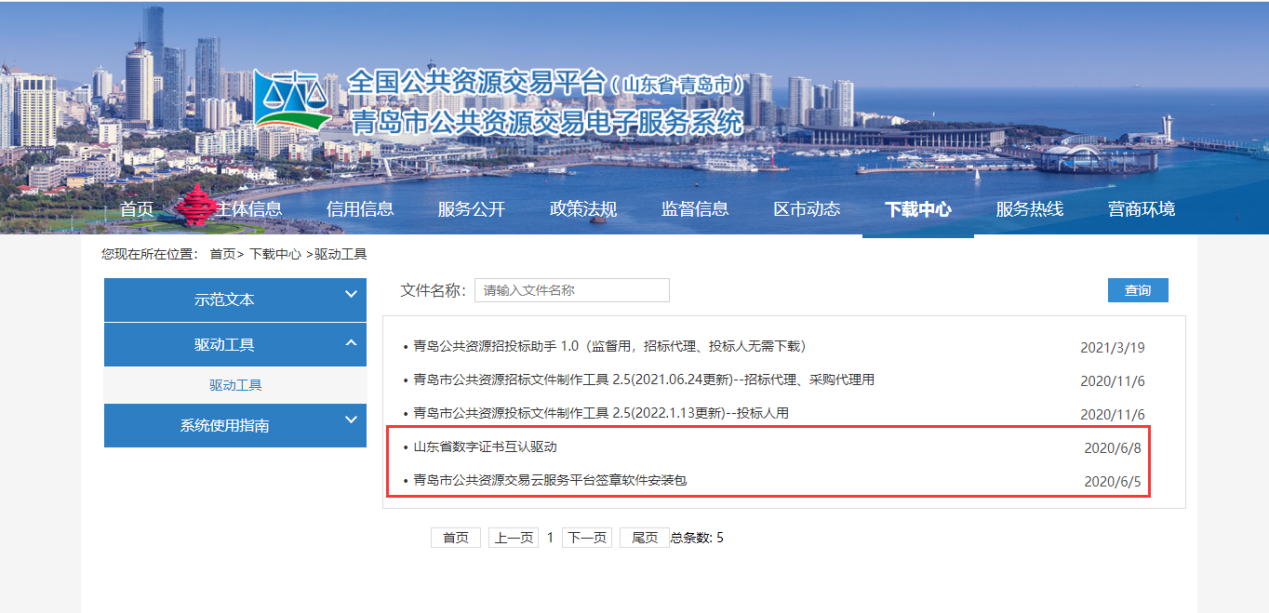Open 营商环境 navigation item
This screenshot has width=1269, height=613.
(1141, 209)
